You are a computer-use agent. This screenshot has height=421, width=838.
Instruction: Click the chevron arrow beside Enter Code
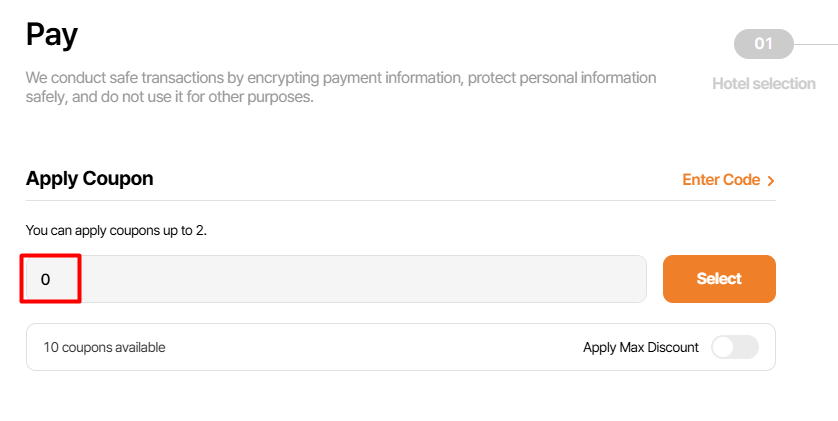click(x=771, y=181)
